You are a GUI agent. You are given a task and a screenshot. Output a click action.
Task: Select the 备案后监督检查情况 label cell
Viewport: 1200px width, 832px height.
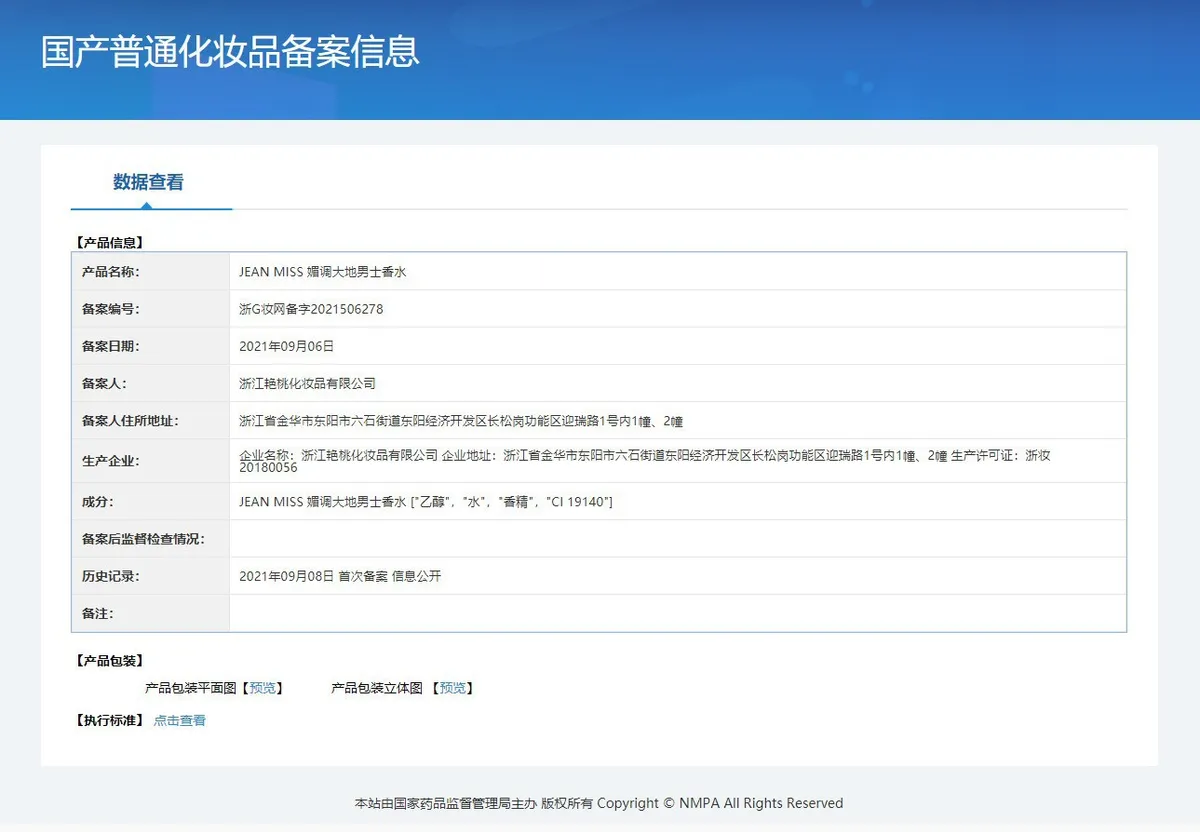point(151,539)
